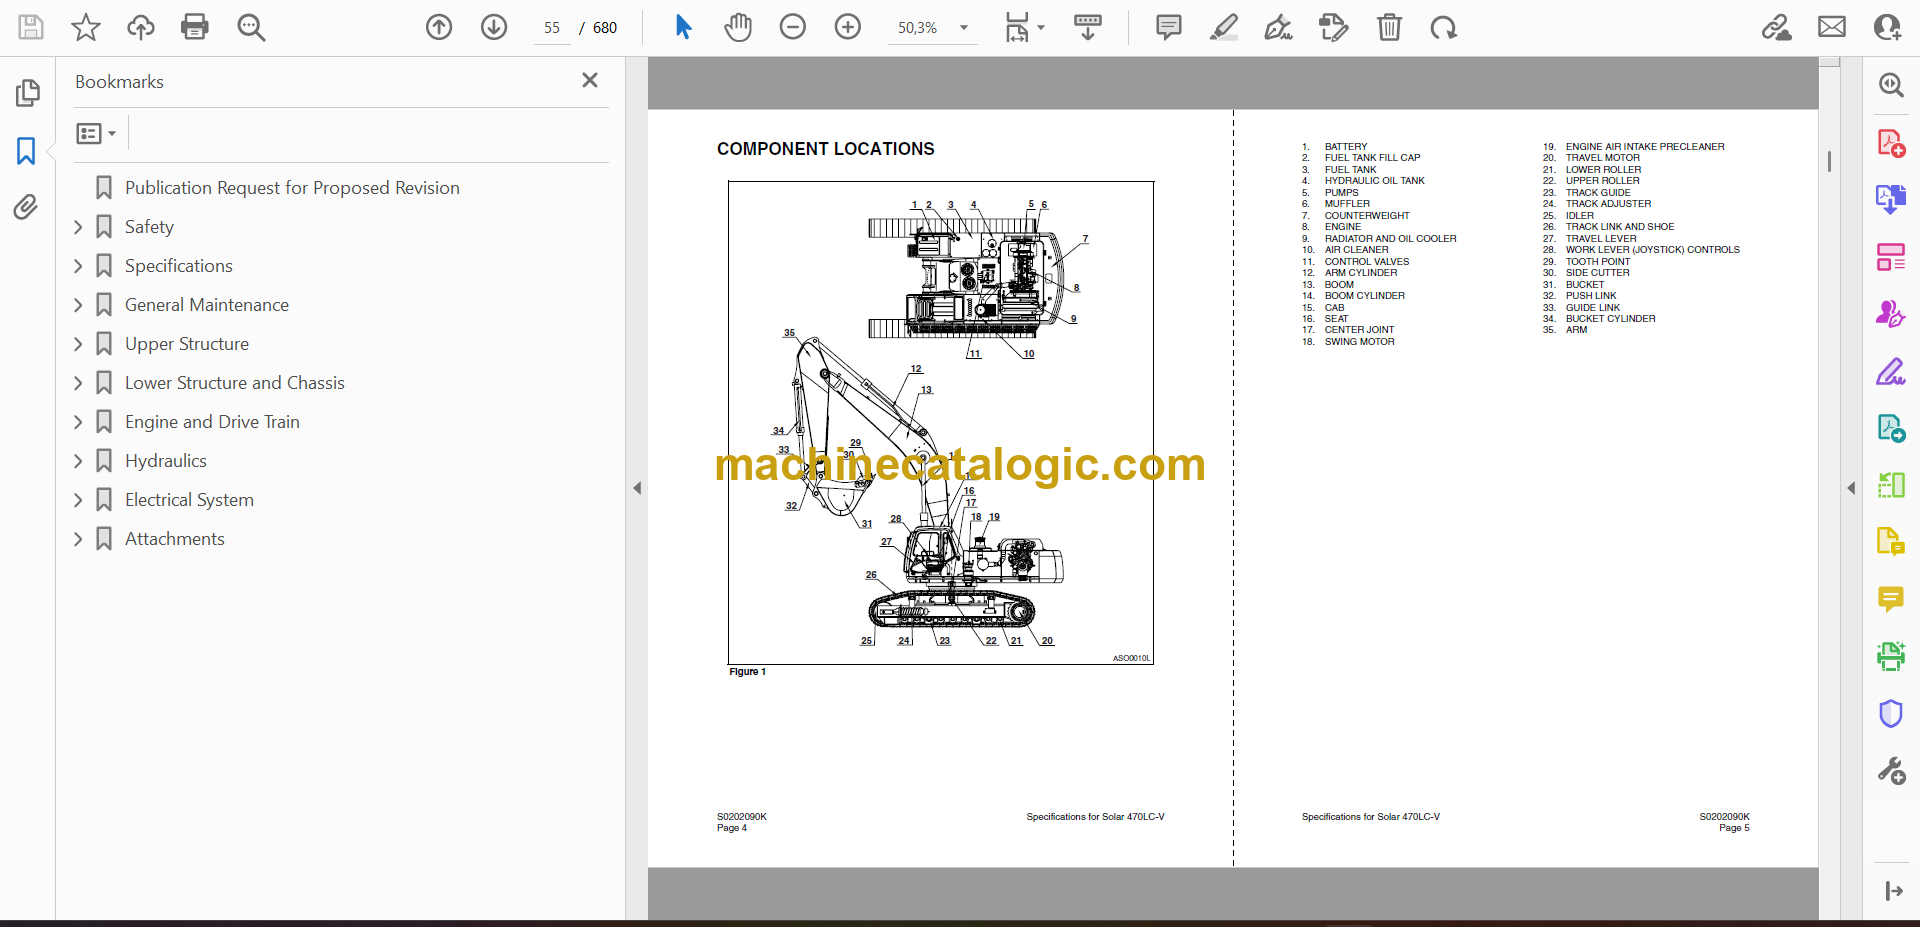This screenshot has width=1920, height=927.
Task: Expand Lower Structure and Chassis bookmark
Action: 78,383
